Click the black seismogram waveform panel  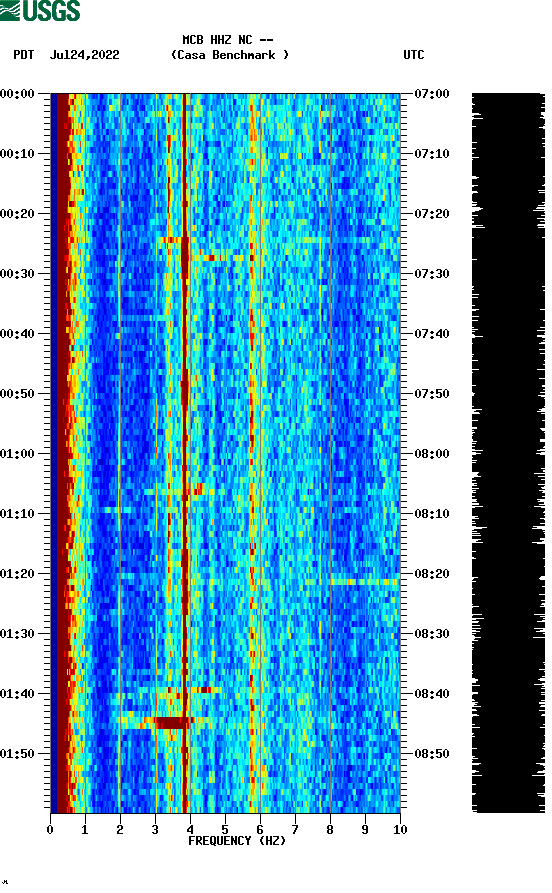tap(508, 453)
